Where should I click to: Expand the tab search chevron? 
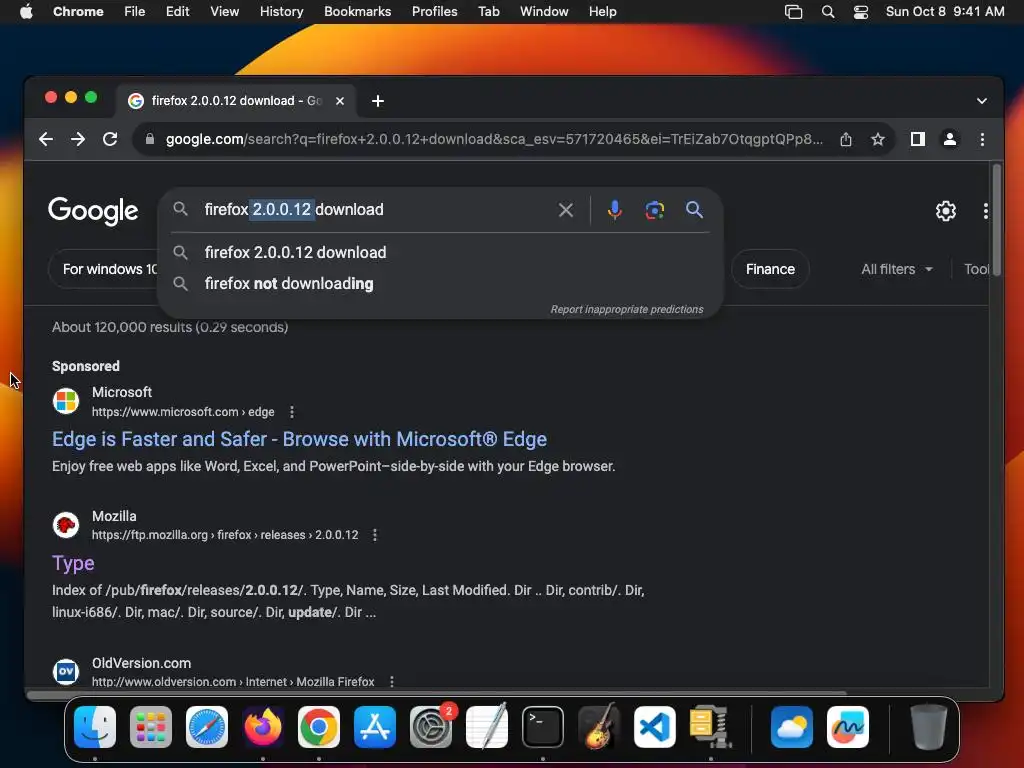982,101
